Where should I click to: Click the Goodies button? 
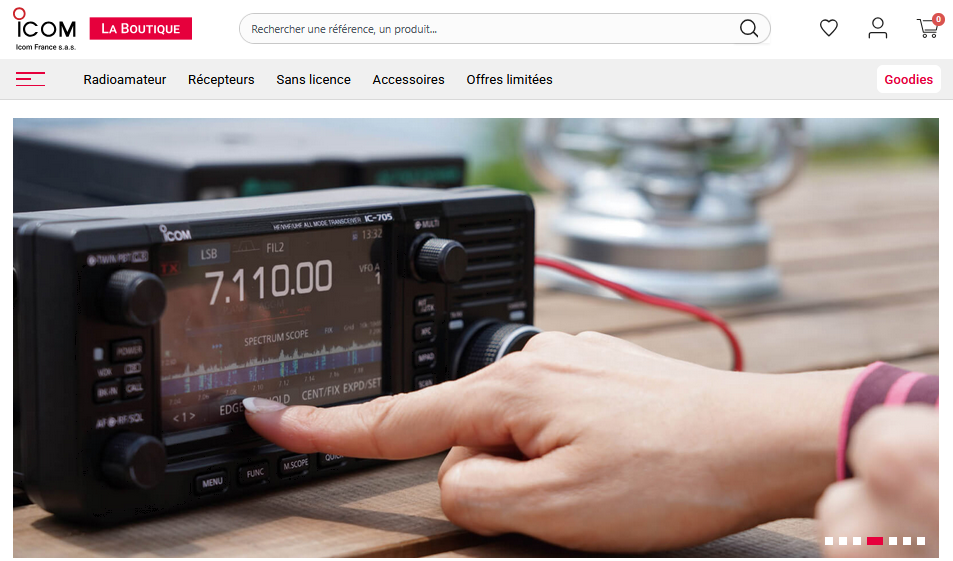click(x=908, y=80)
